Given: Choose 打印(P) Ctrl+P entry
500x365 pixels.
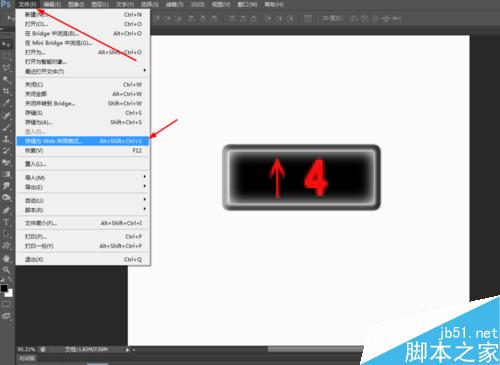Looking at the screenshot, I should [83, 236].
